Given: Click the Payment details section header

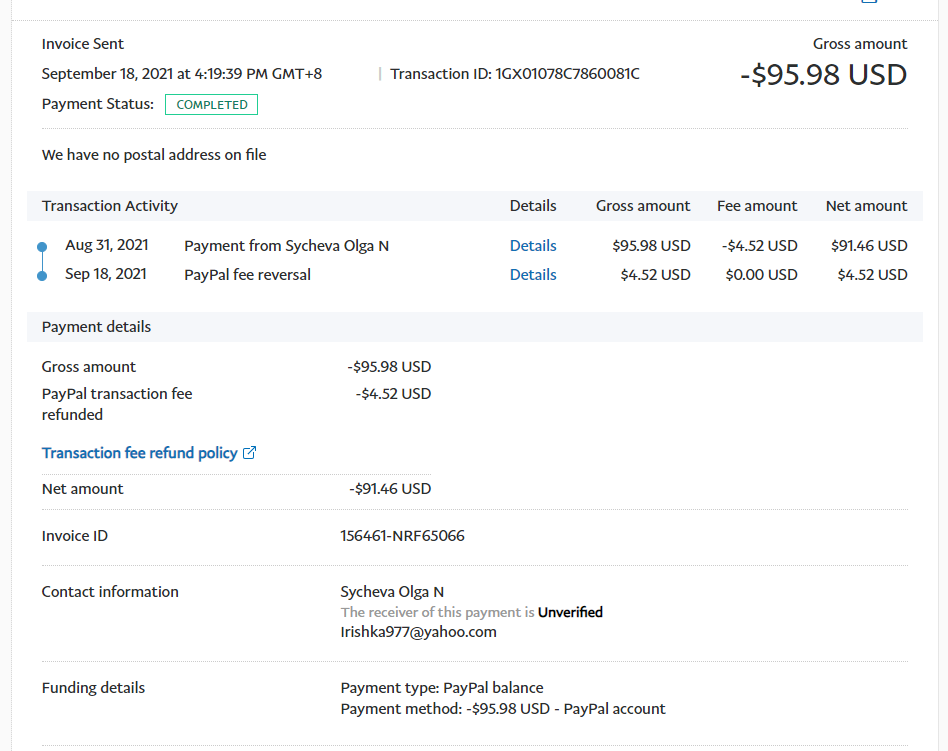Looking at the screenshot, I should [x=97, y=327].
